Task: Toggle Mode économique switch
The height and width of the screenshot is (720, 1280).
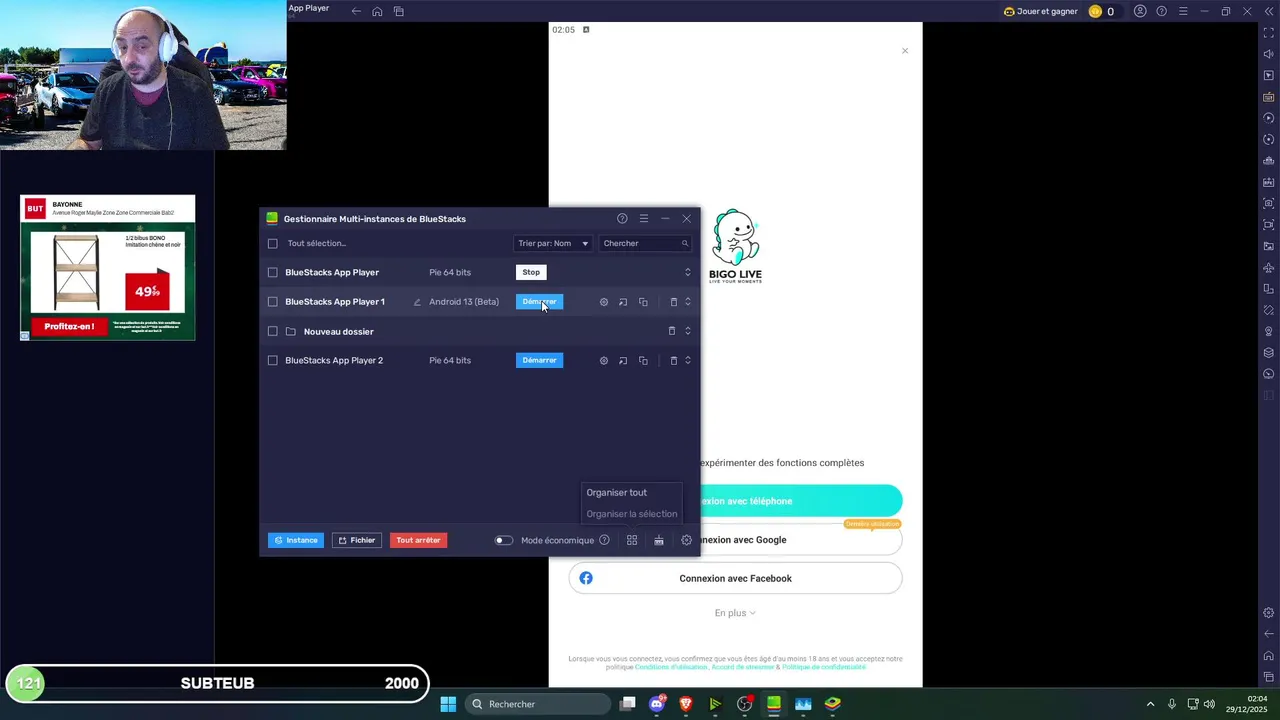Action: pyautogui.click(x=504, y=540)
